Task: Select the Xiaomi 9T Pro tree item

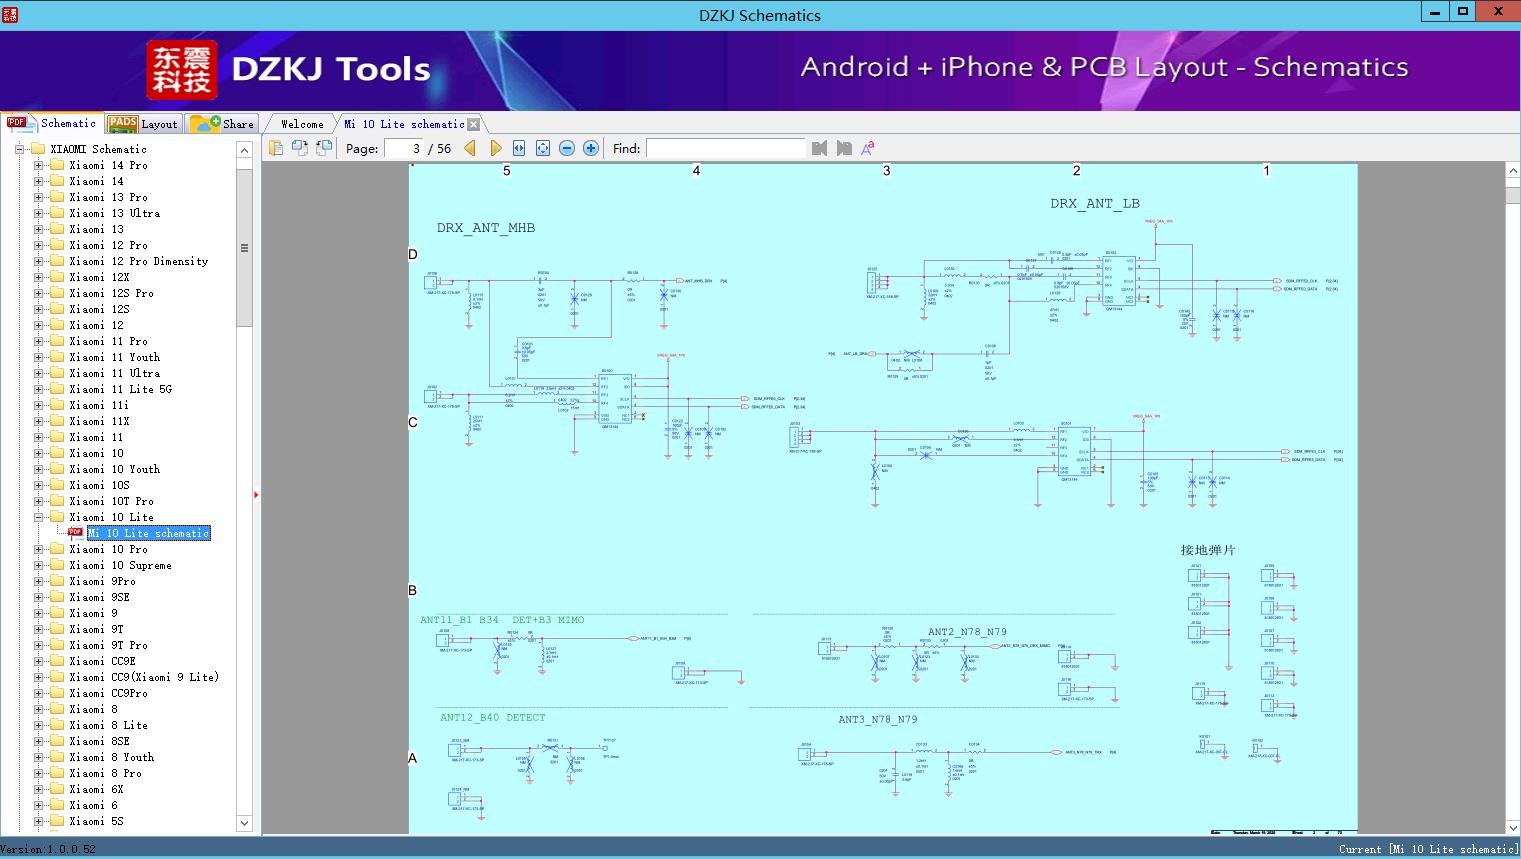Action: [x=108, y=645]
